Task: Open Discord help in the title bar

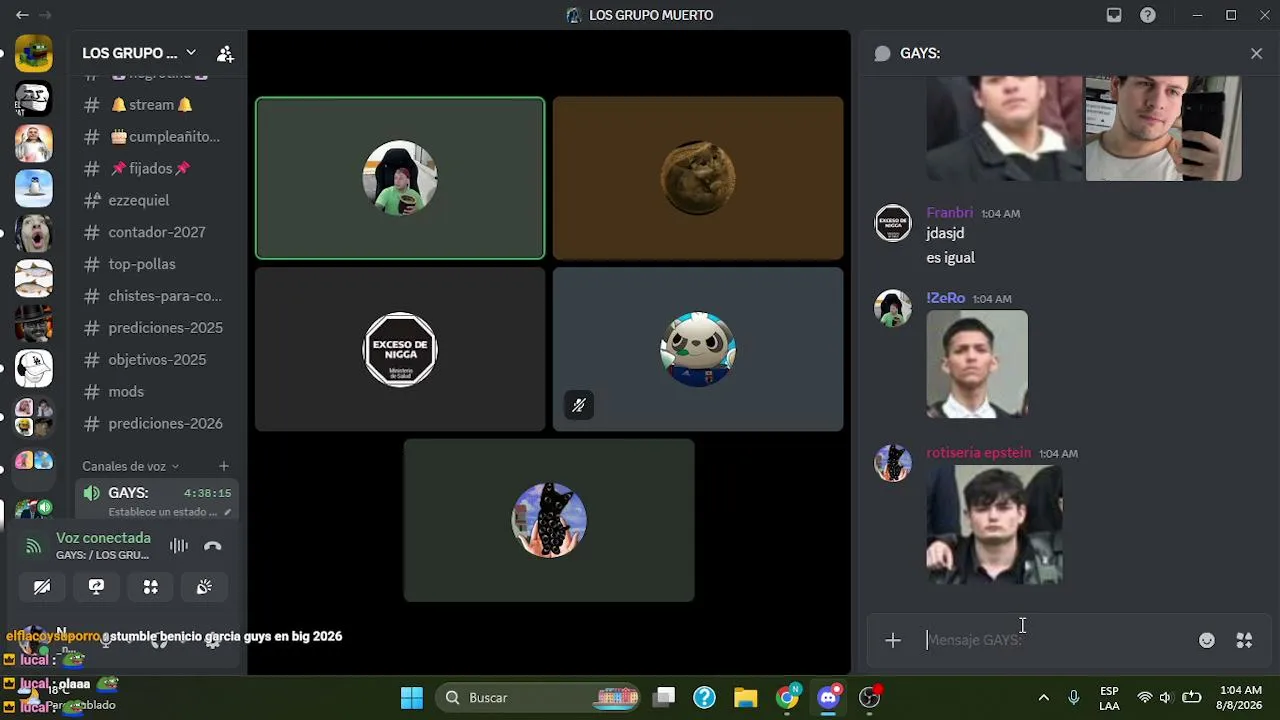Action: pyautogui.click(x=1148, y=15)
